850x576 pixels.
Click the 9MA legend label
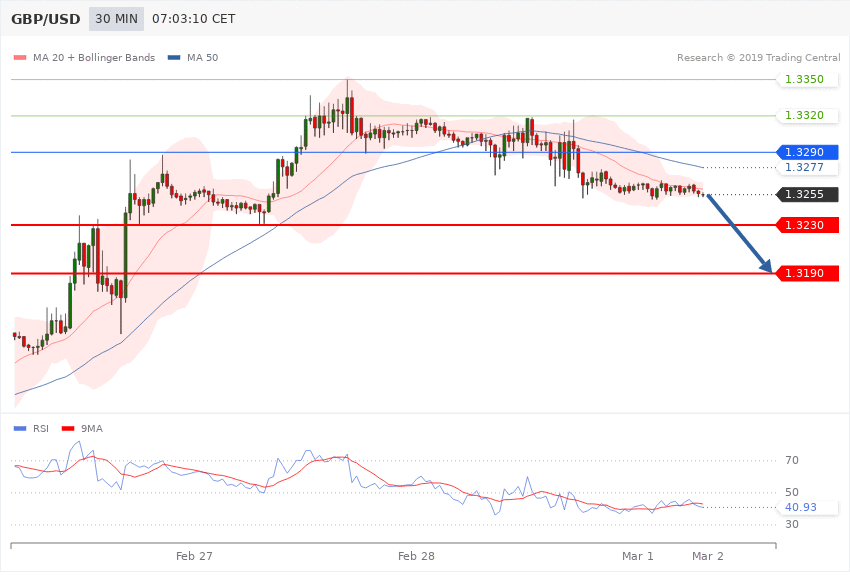click(x=92, y=429)
